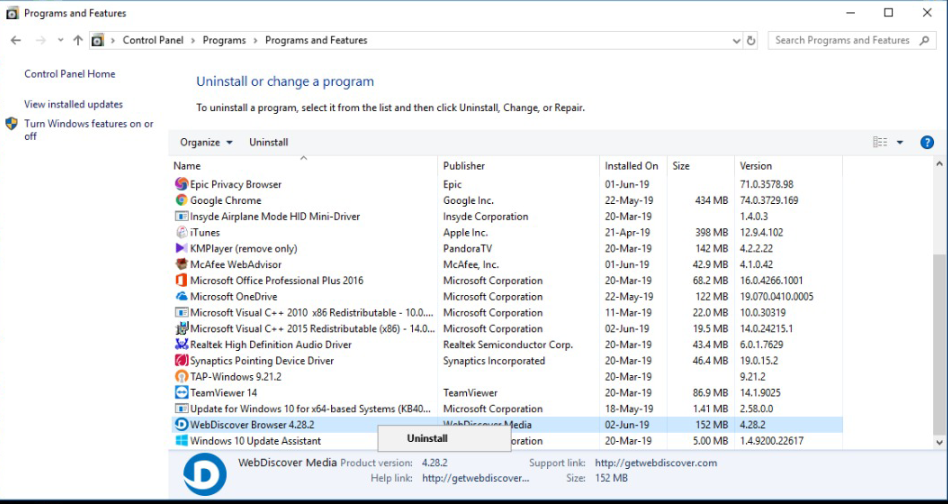Open the address bar history dropdown

pos(736,40)
